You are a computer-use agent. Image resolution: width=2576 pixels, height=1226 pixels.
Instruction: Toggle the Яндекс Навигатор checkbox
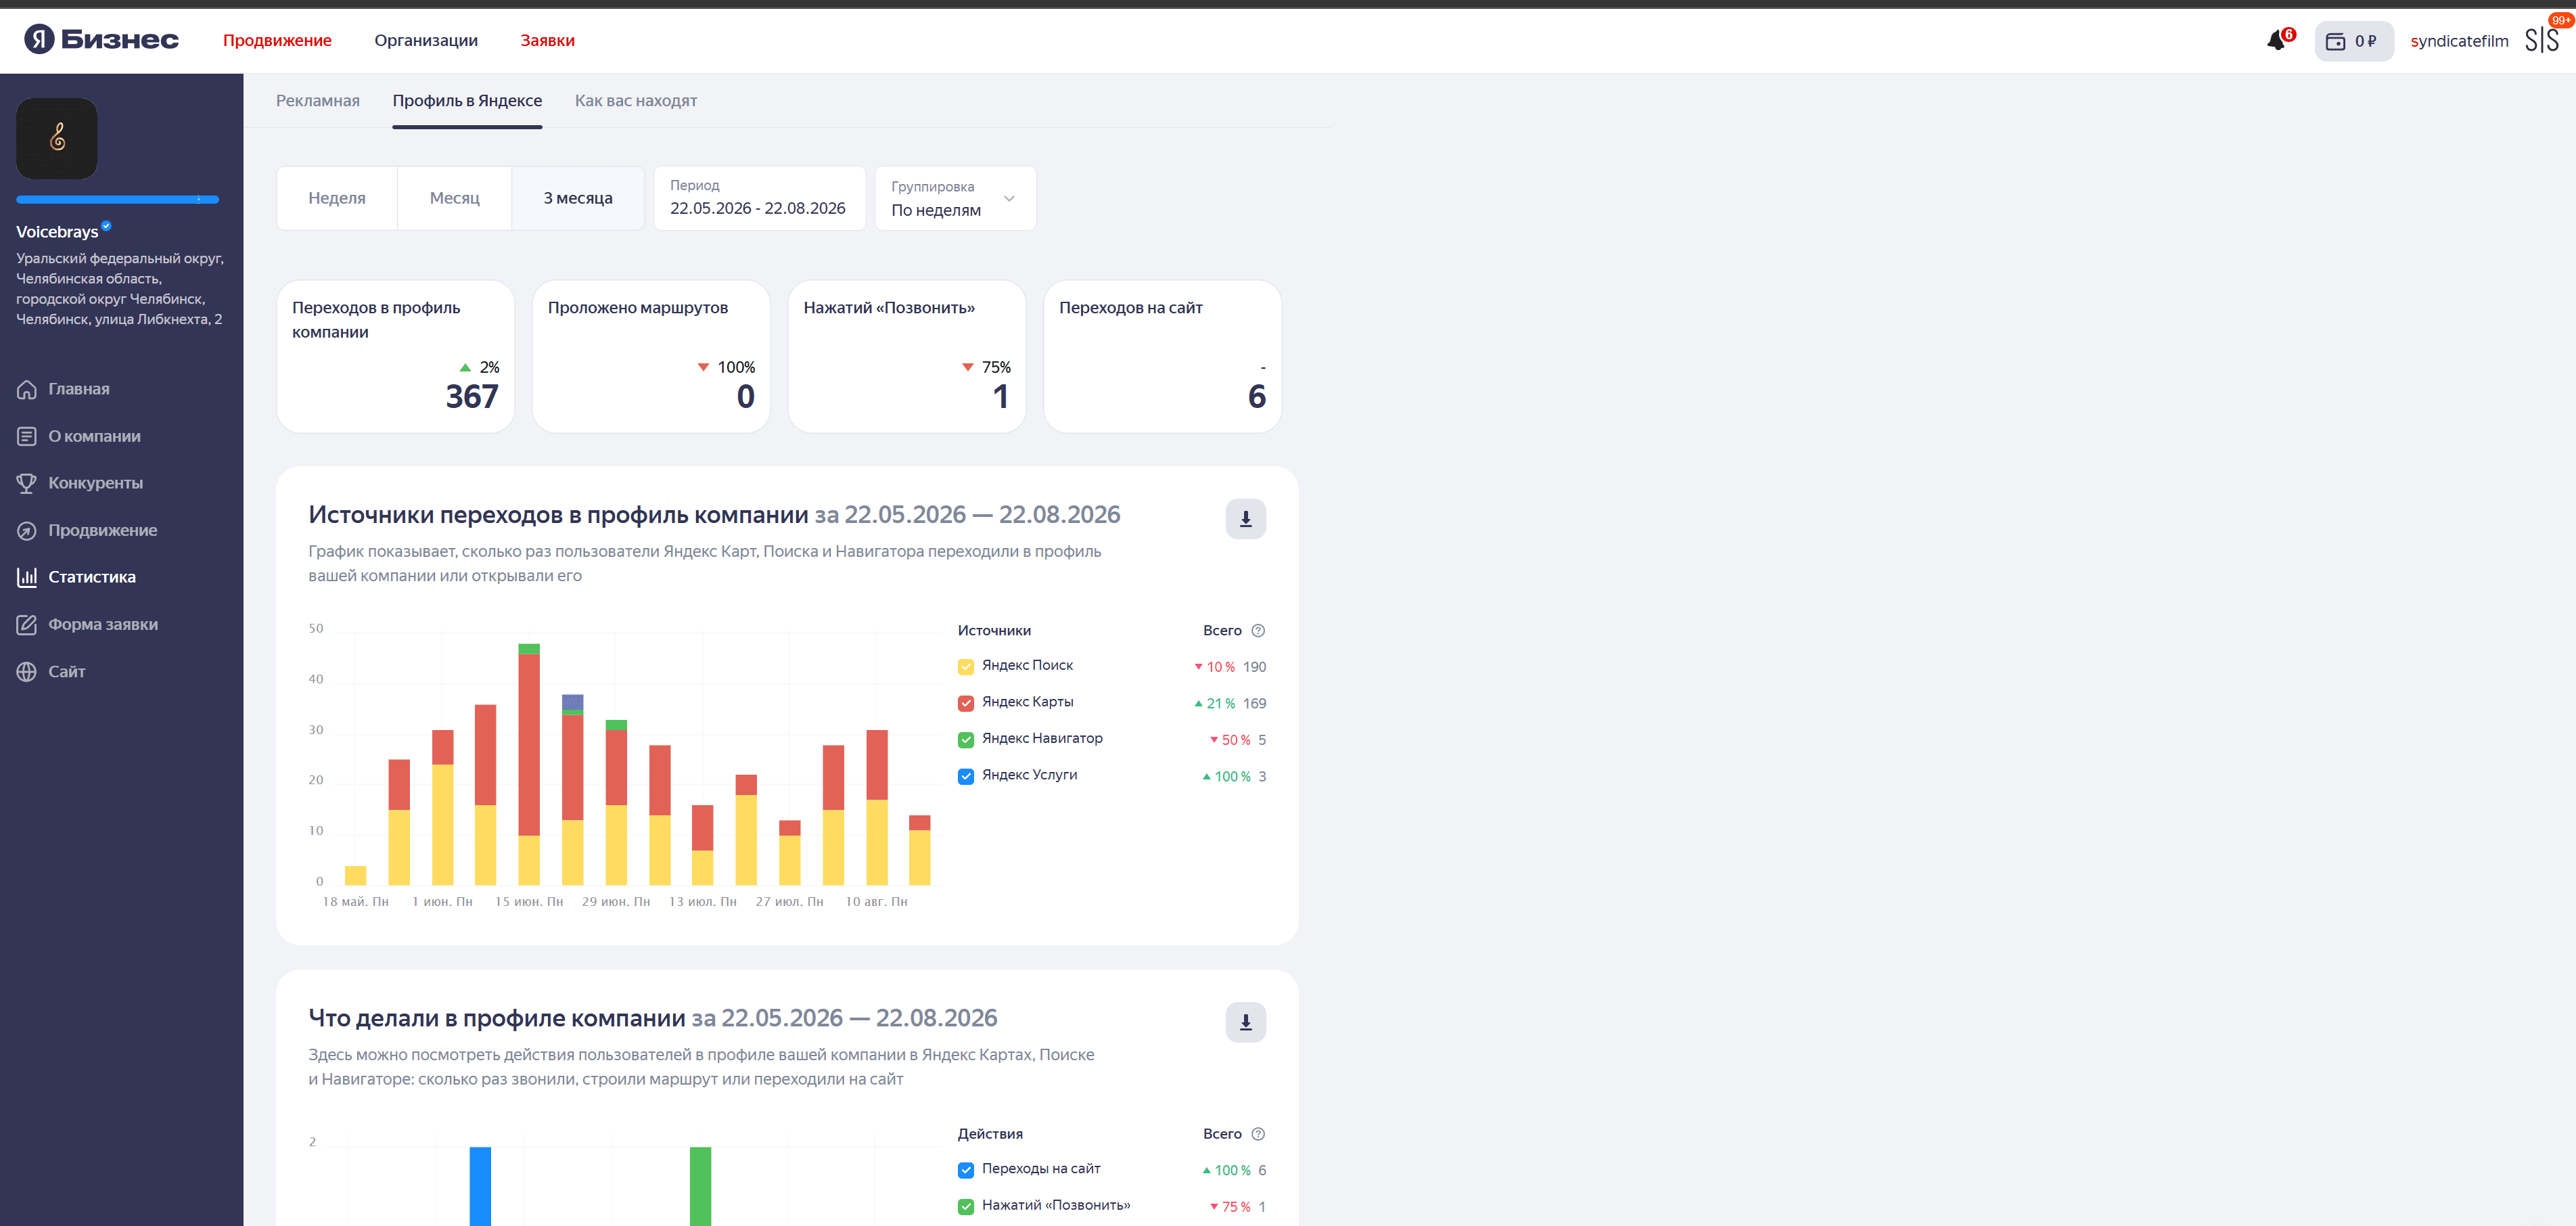(966, 740)
